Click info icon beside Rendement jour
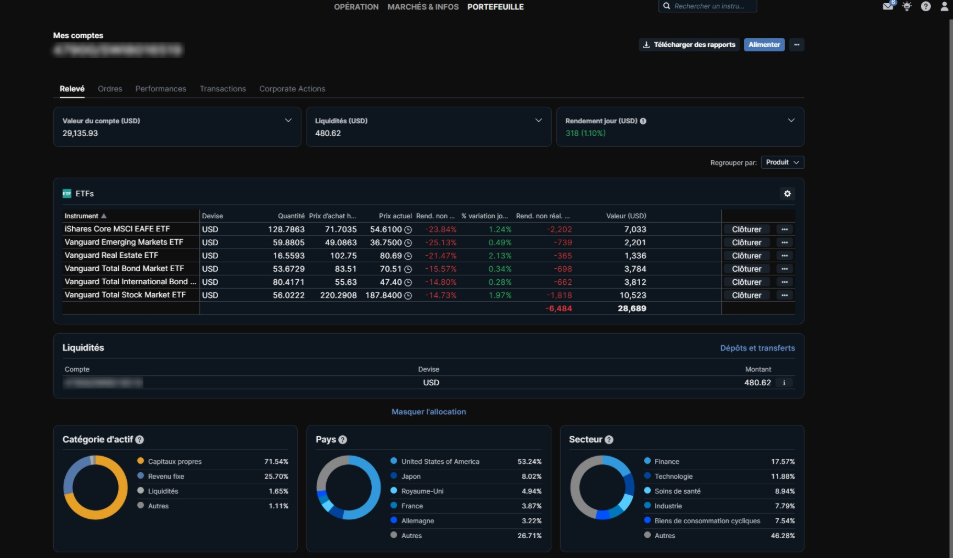953x558 pixels. 643,121
